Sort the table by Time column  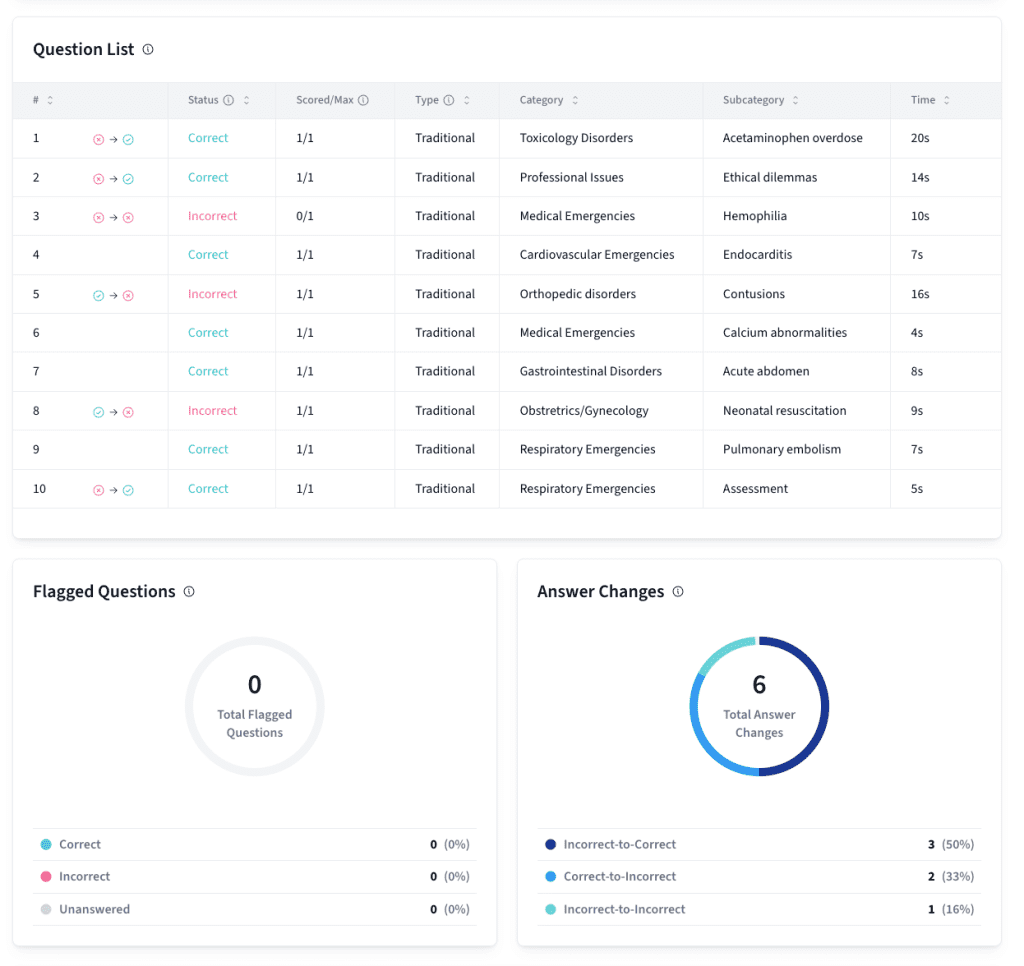[946, 100]
